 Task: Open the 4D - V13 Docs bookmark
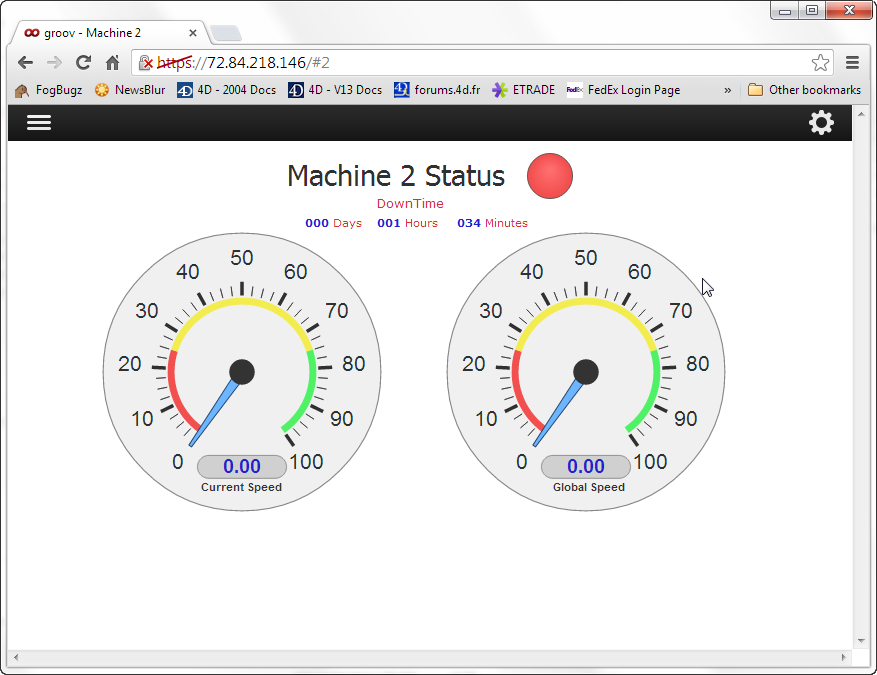point(335,90)
